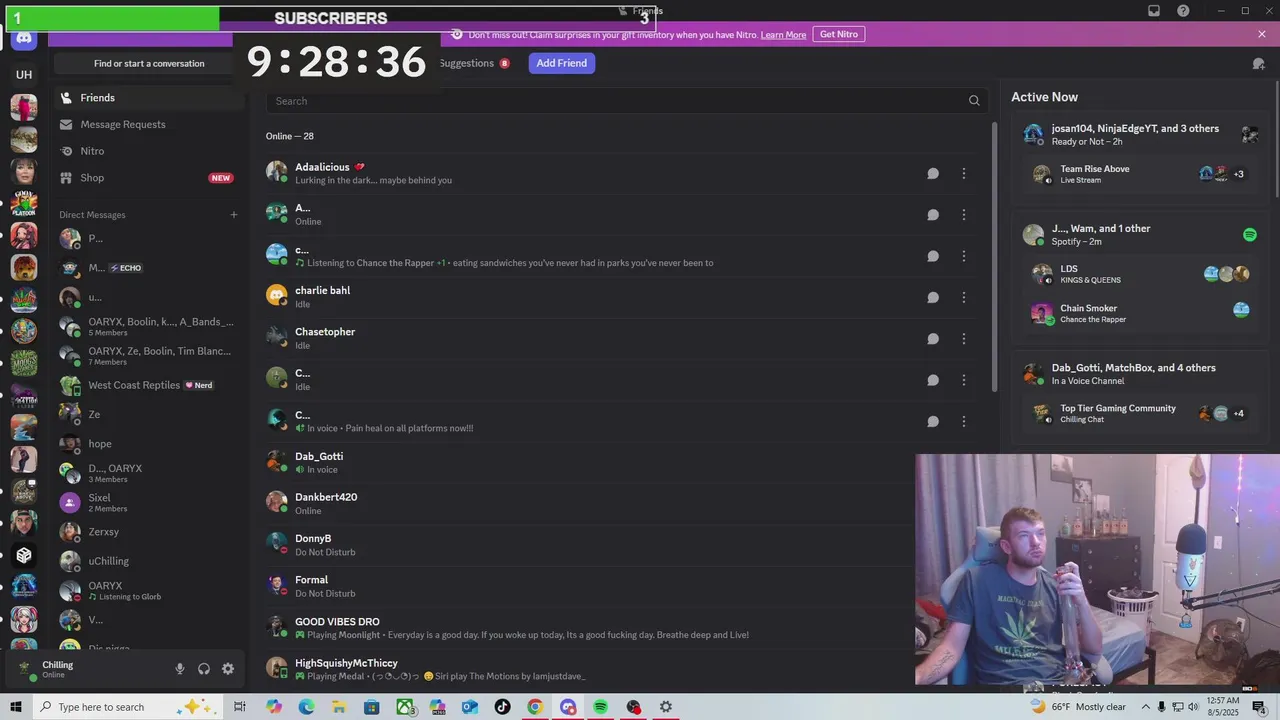Start a new group DM icon
This screenshot has width=1280, height=720.
pyautogui.click(x=1258, y=64)
